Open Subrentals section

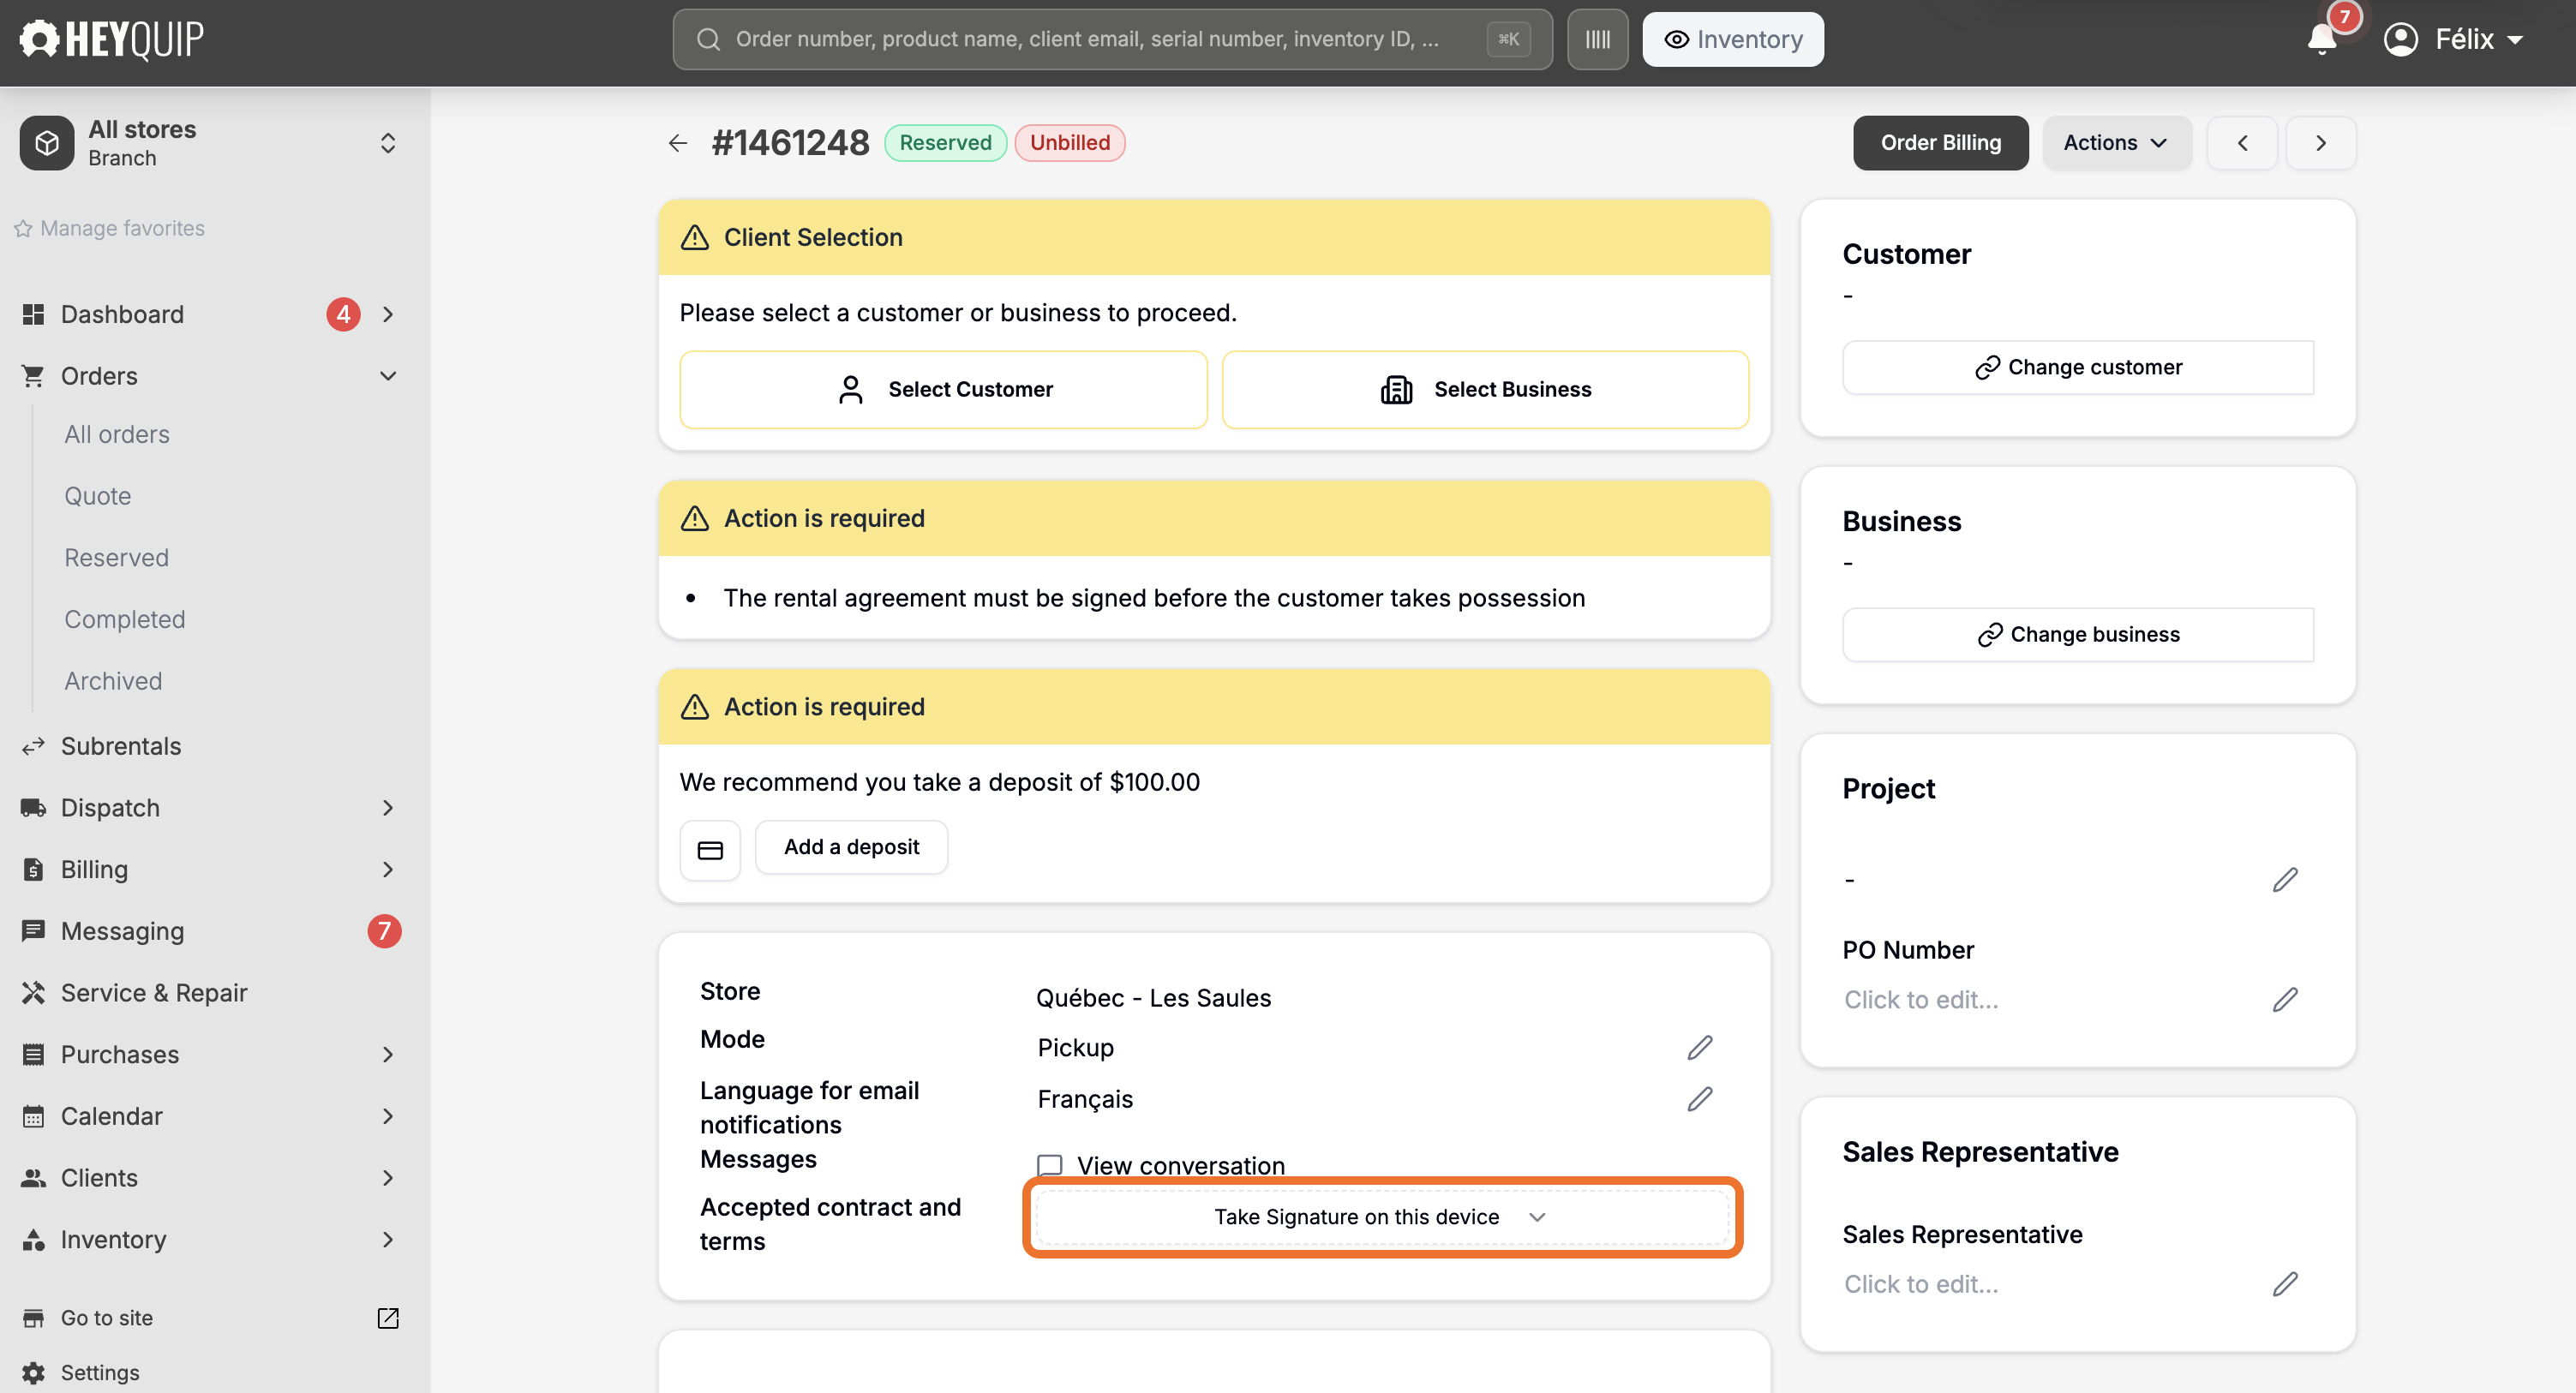121,746
